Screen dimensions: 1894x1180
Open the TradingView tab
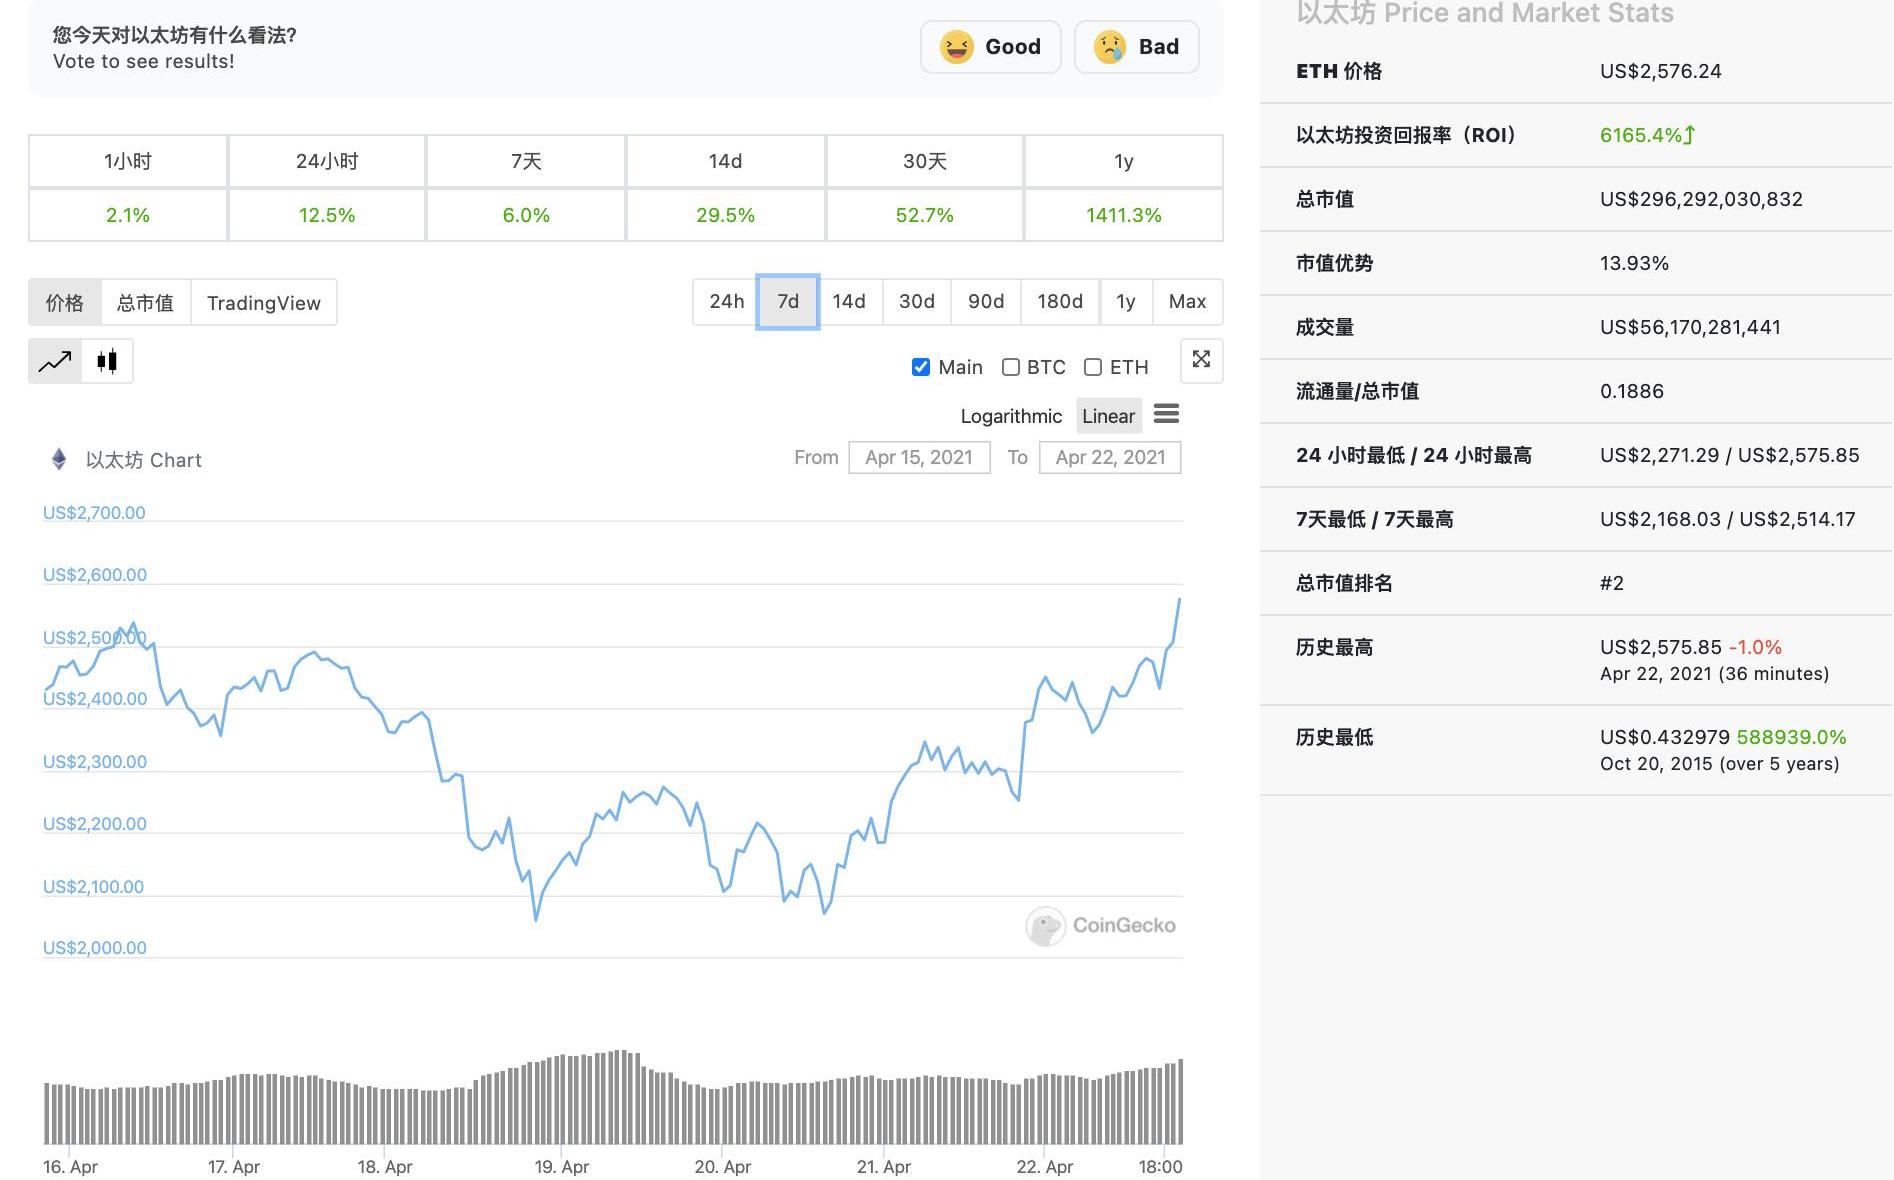[x=264, y=303]
